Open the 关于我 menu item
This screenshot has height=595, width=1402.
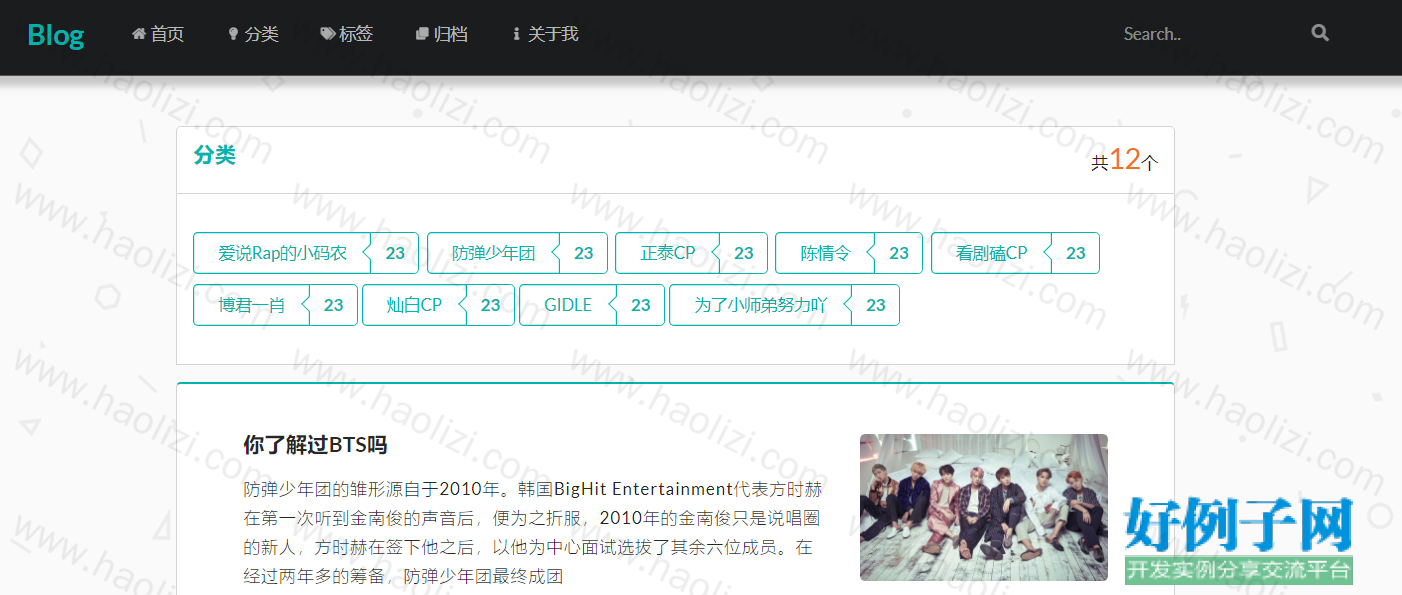(545, 34)
